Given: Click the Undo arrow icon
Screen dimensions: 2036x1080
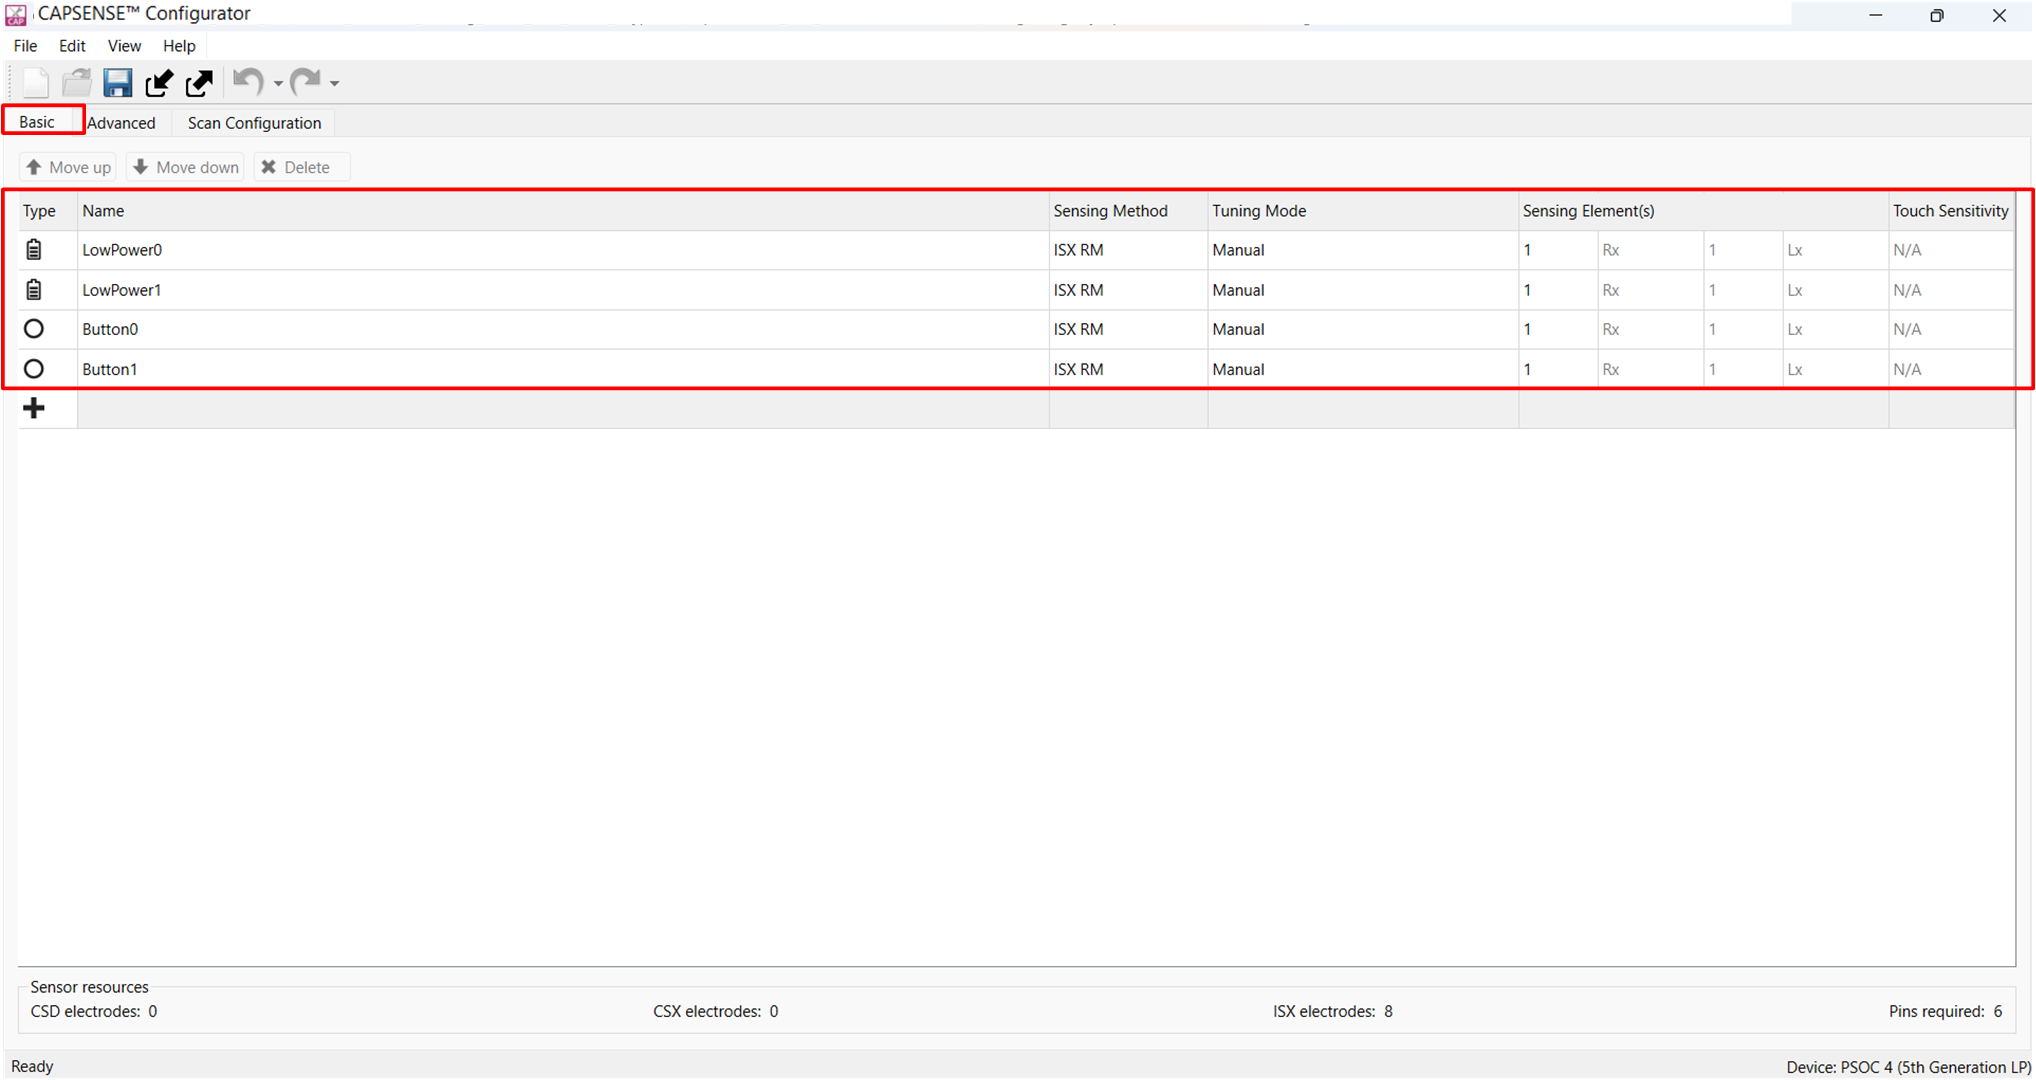Looking at the screenshot, I should [x=248, y=82].
